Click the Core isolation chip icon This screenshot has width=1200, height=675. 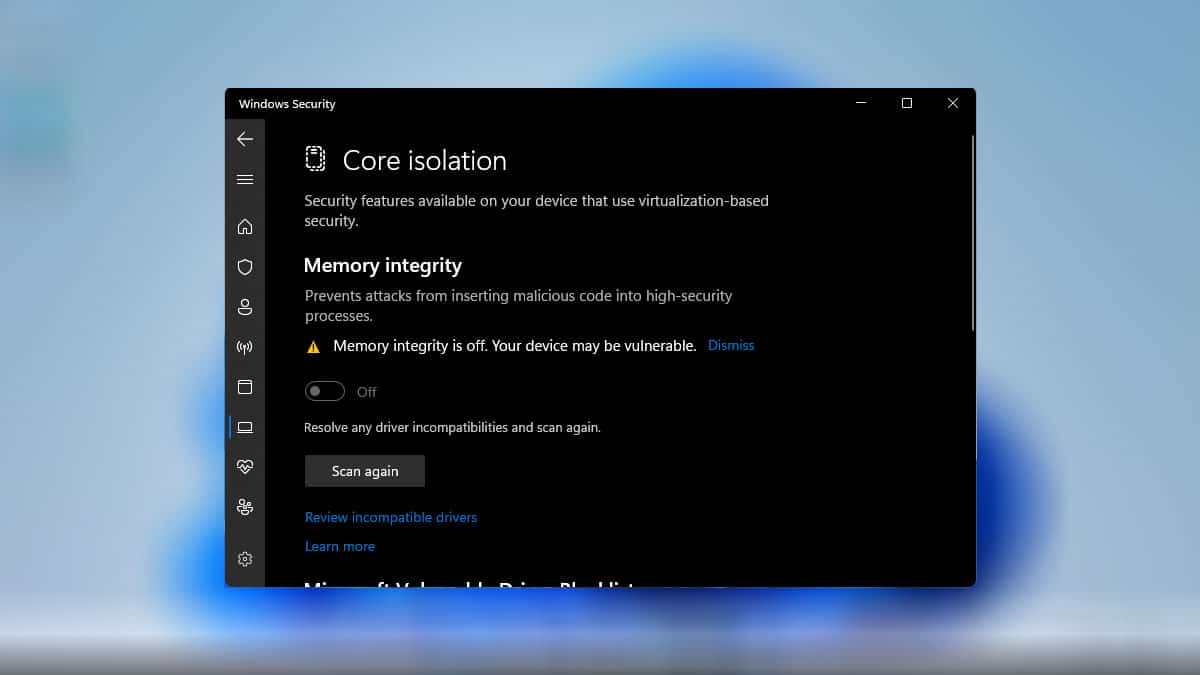pos(316,158)
